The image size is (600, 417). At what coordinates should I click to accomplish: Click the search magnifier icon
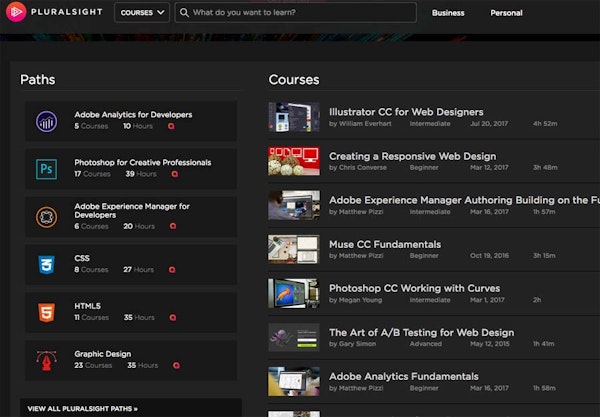tap(184, 13)
